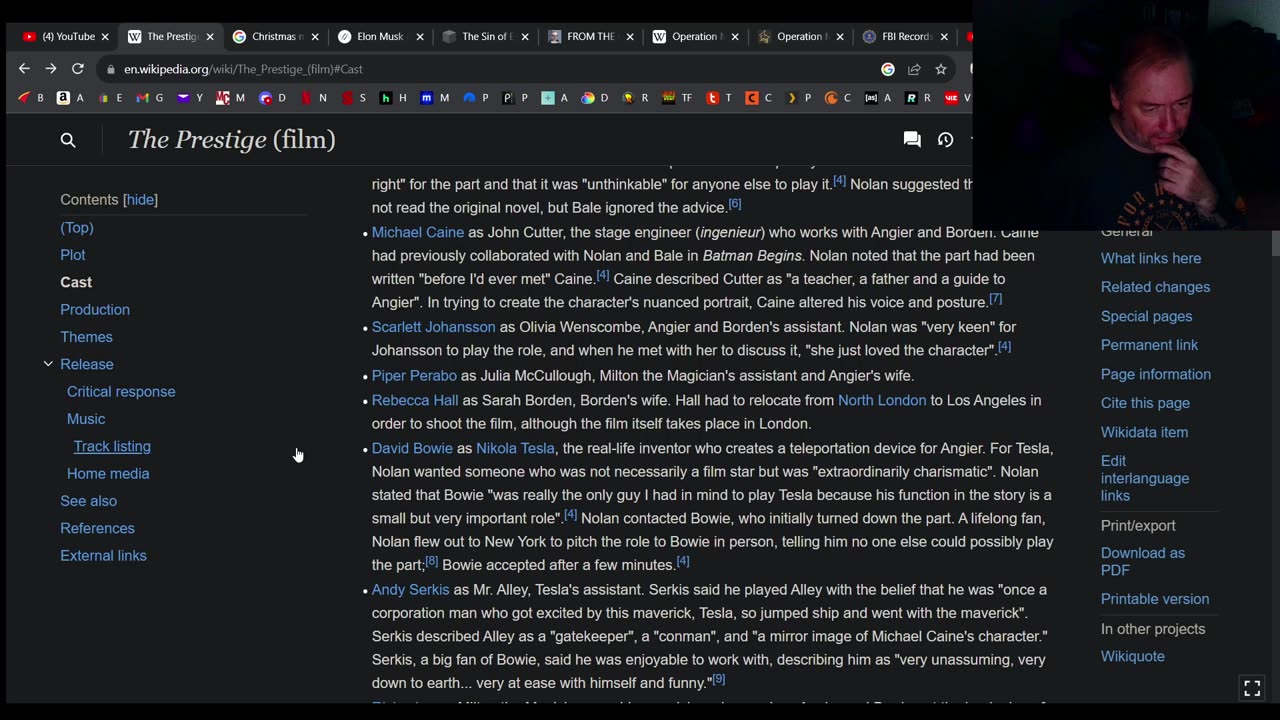Collapse the Release section chevron
This screenshot has height=720, width=1280.
[48, 364]
